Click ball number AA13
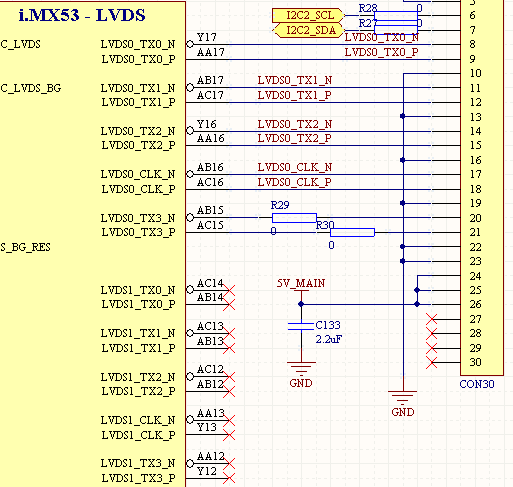 pyautogui.click(x=210, y=413)
